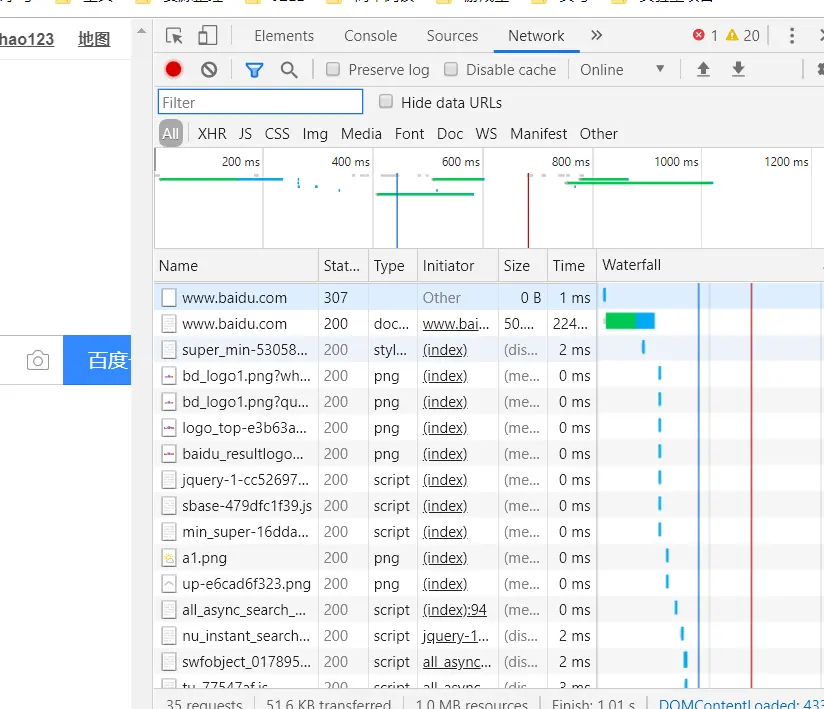Switch to the Sources tab
Screen dimensions: 824x709
click(x=452, y=36)
